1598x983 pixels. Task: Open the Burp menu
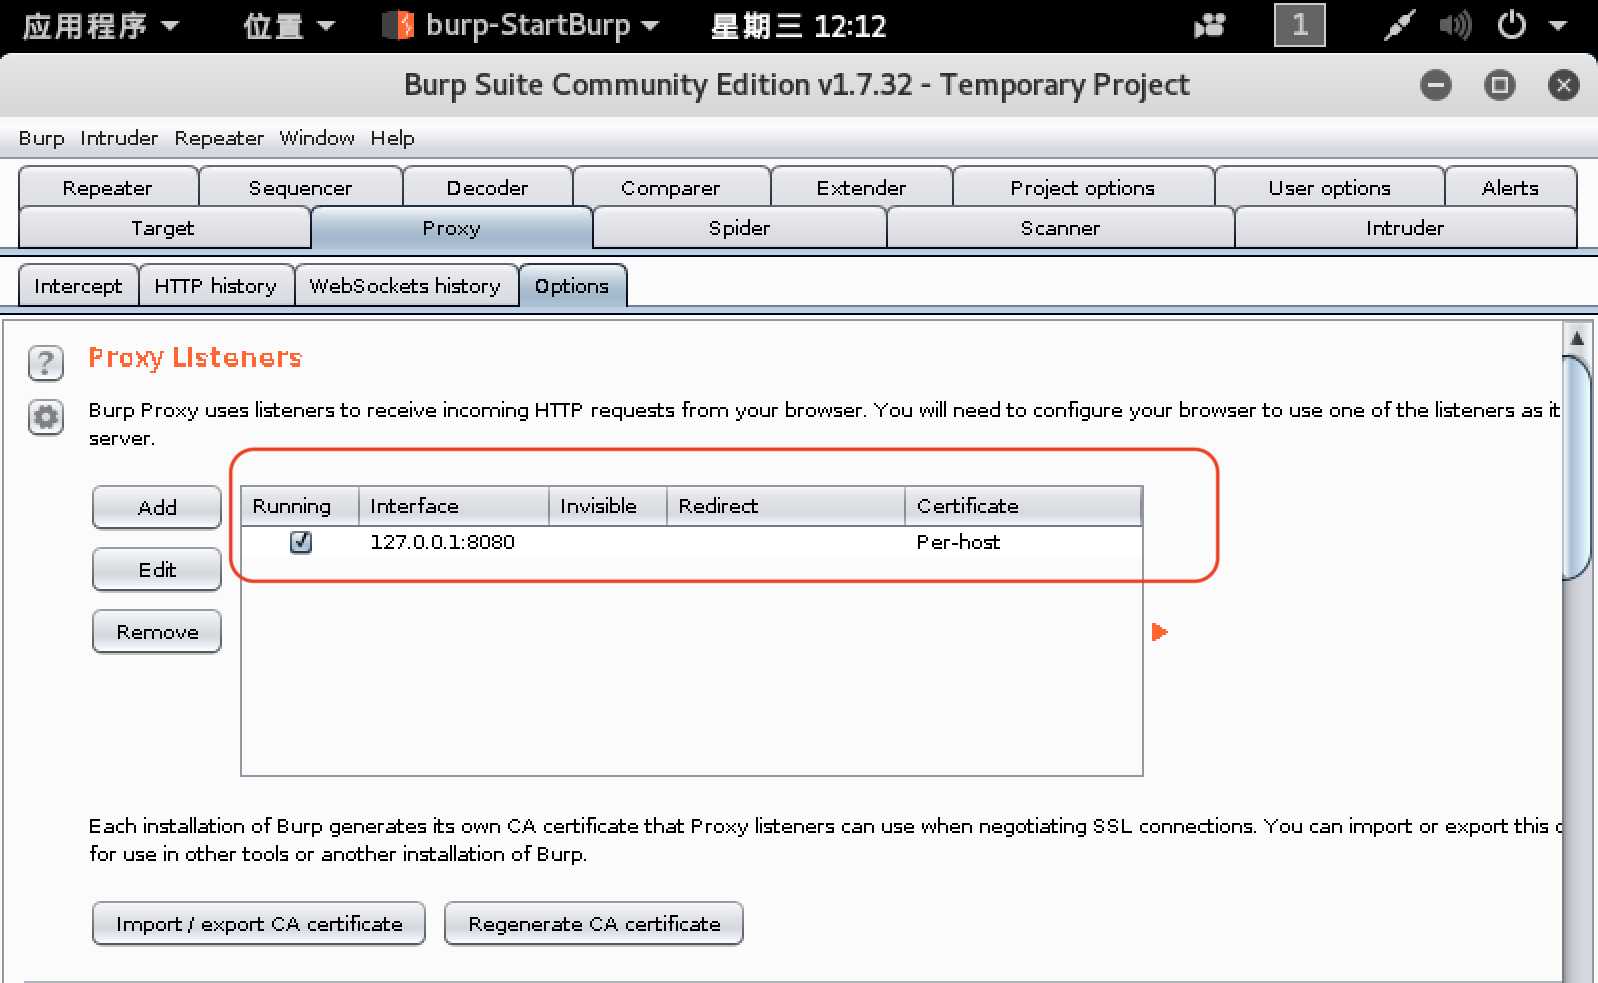point(41,138)
